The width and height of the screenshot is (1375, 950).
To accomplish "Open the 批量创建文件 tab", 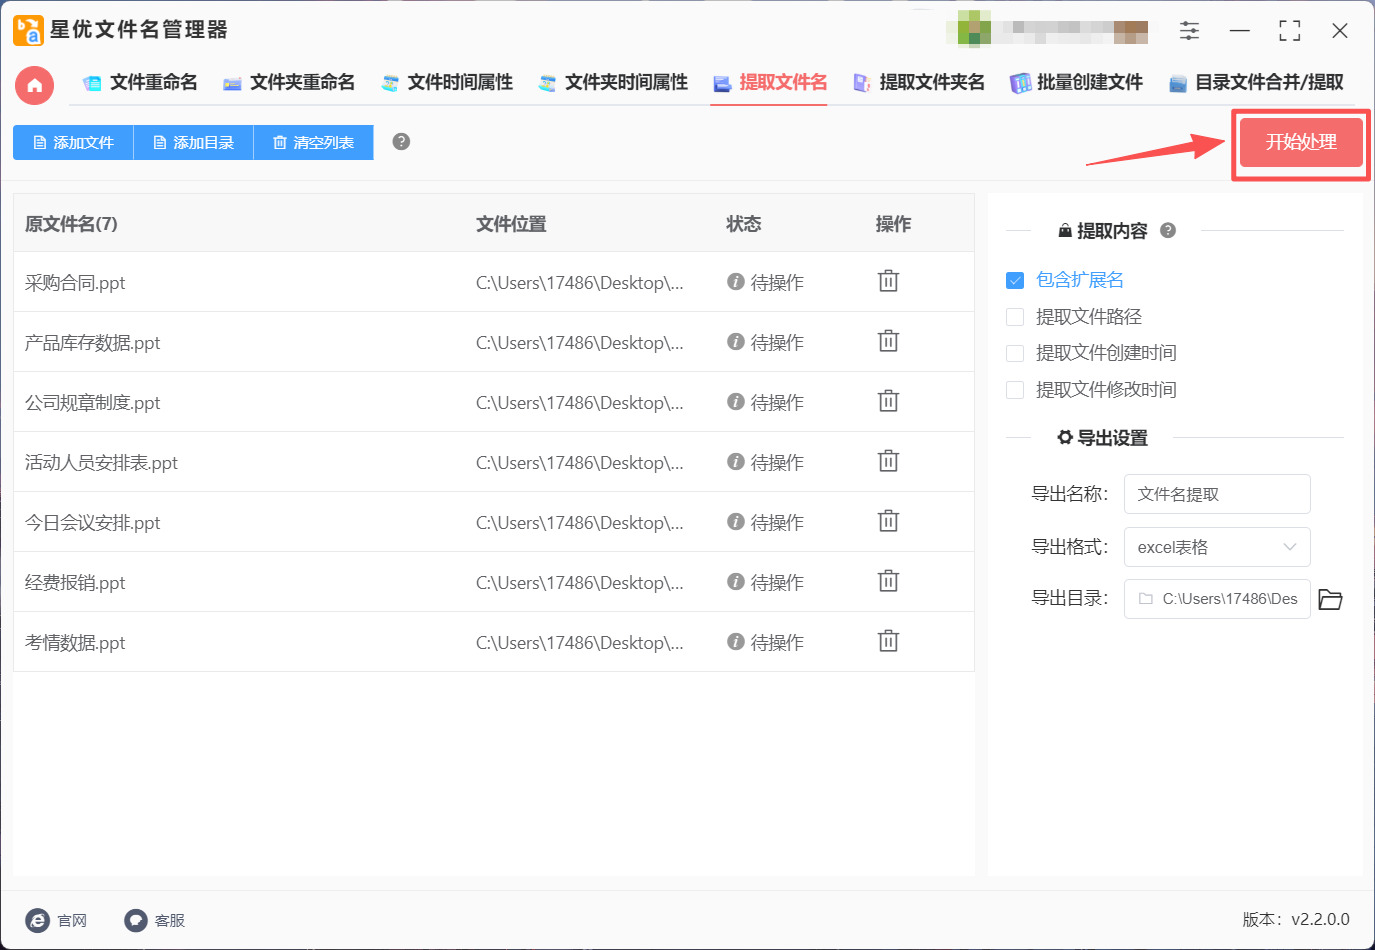I will (x=1076, y=82).
